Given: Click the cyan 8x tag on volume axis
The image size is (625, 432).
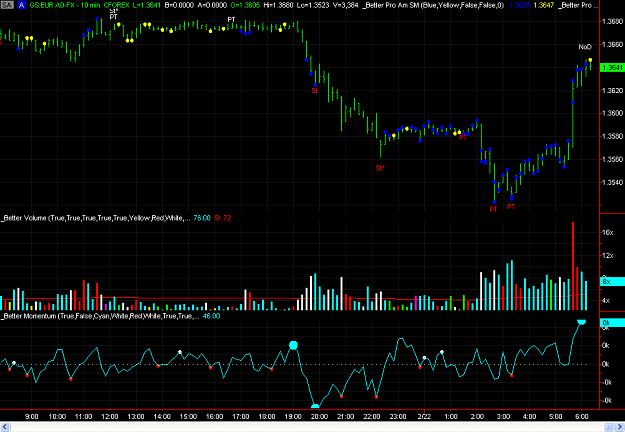Looking at the screenshot, I should click(612, 281).
